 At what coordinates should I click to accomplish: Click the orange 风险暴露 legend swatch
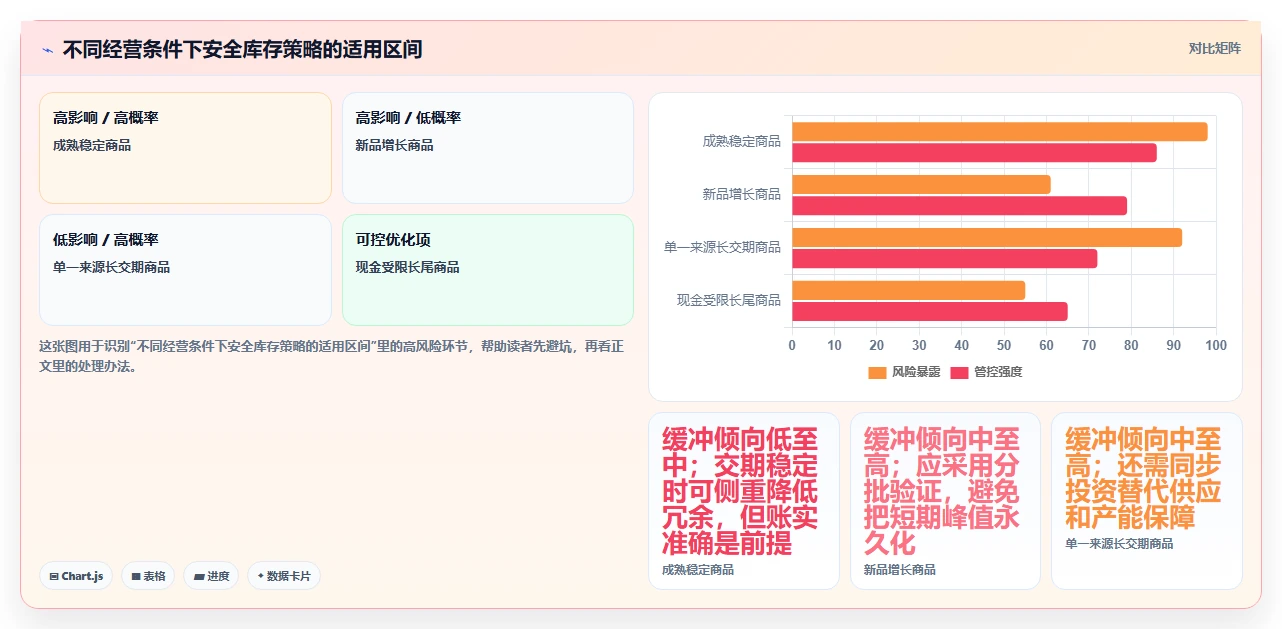pos(877,372)
